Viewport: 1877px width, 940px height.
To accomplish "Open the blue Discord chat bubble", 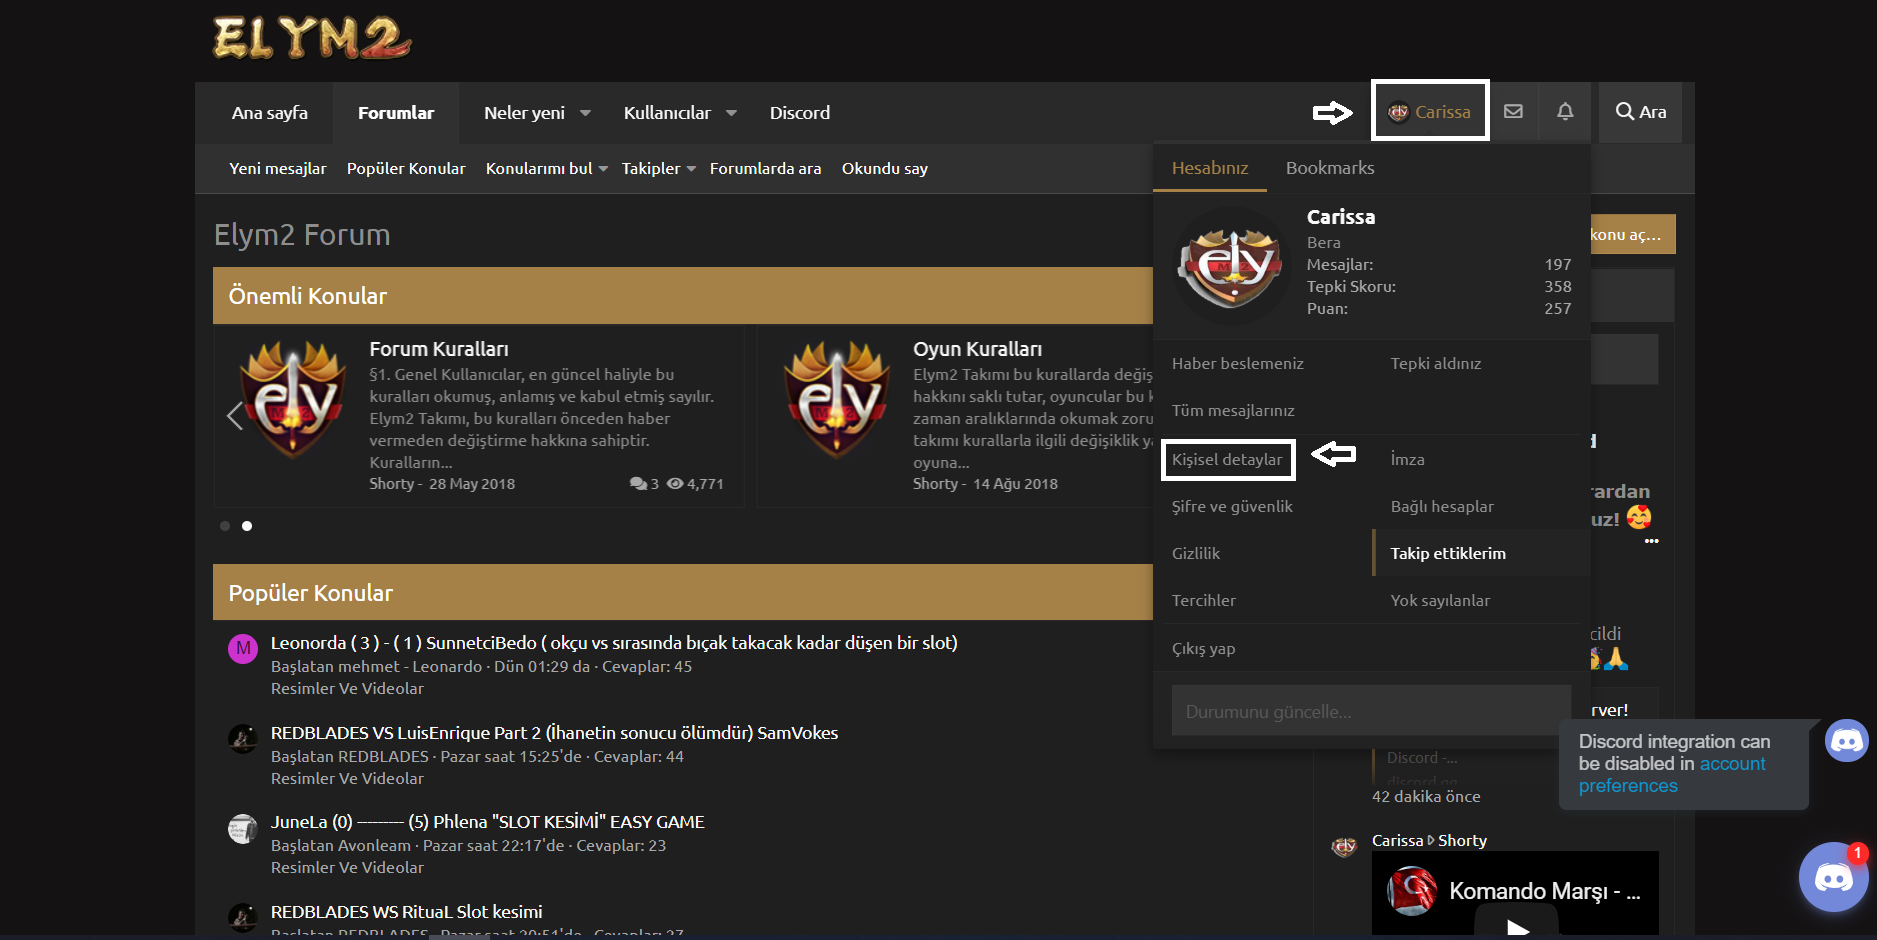I will tap(1833, 877).
